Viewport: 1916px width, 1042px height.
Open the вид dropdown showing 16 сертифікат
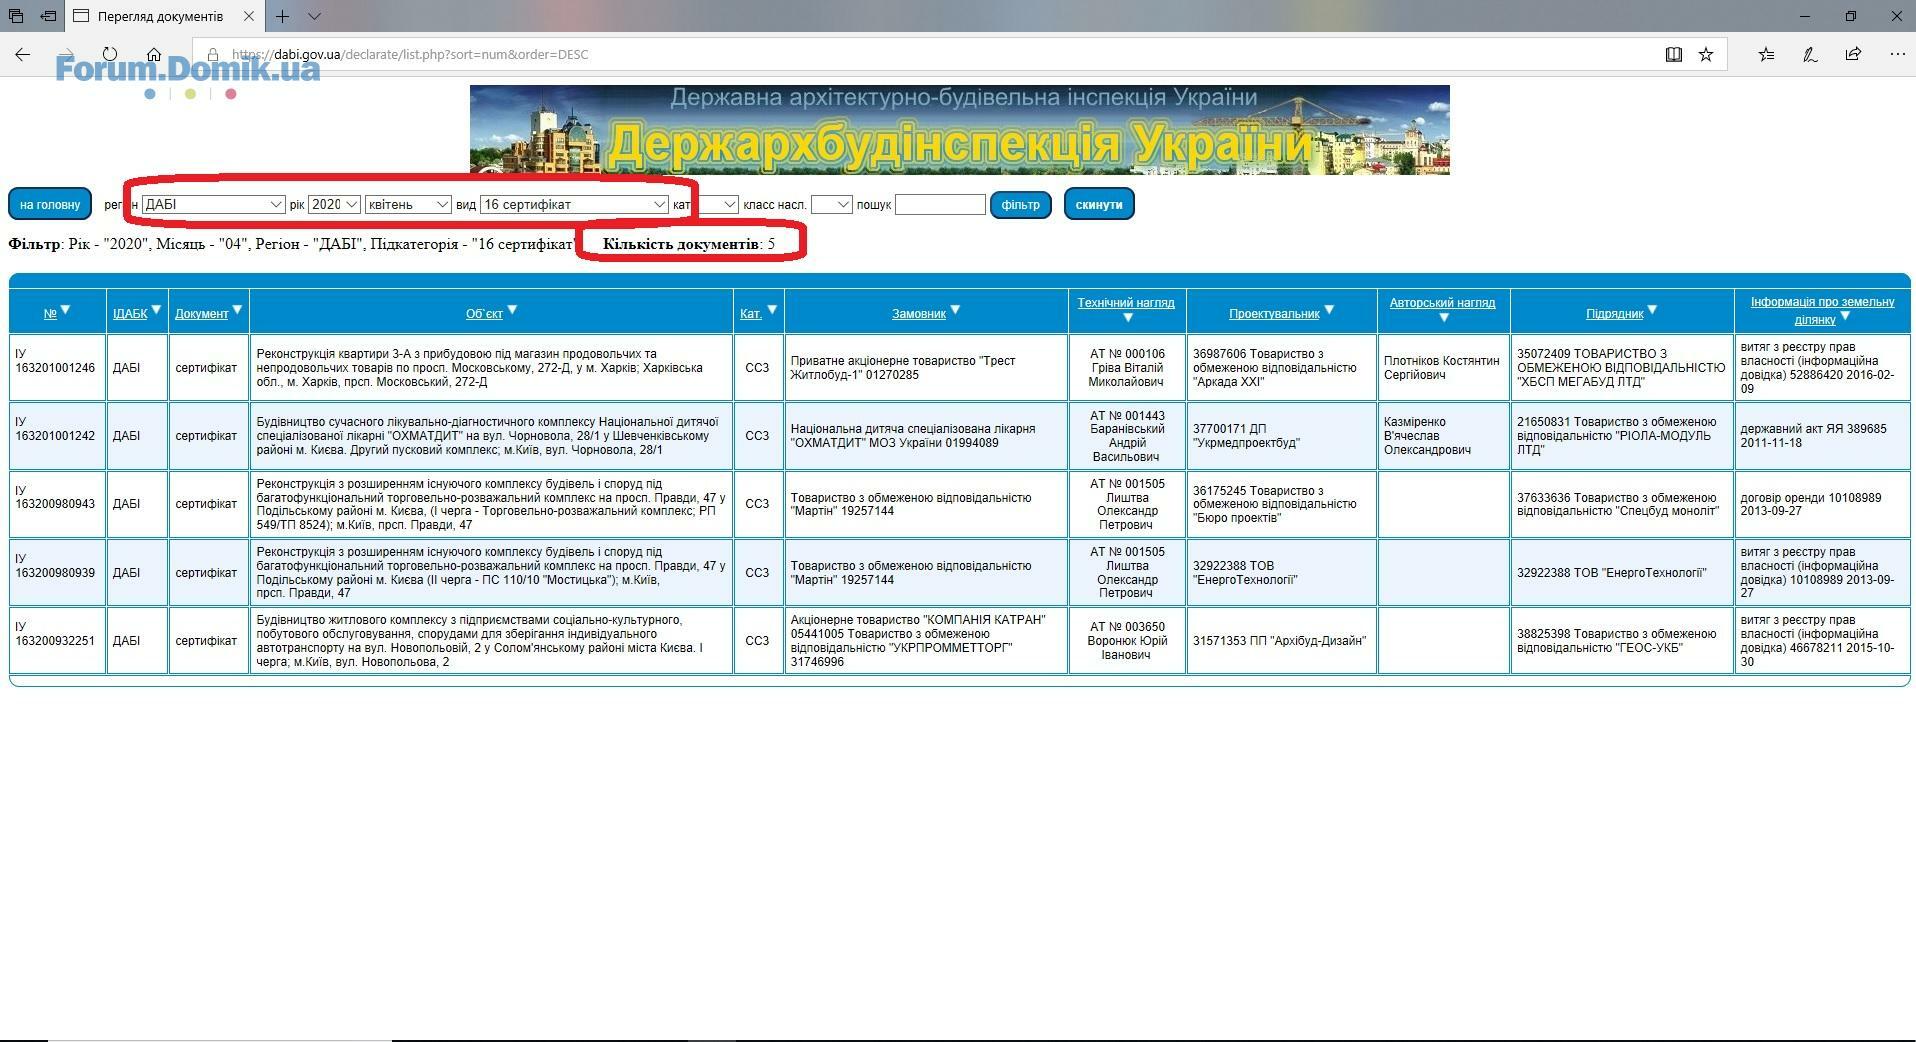pyautogui.click(x=574, y=204)
